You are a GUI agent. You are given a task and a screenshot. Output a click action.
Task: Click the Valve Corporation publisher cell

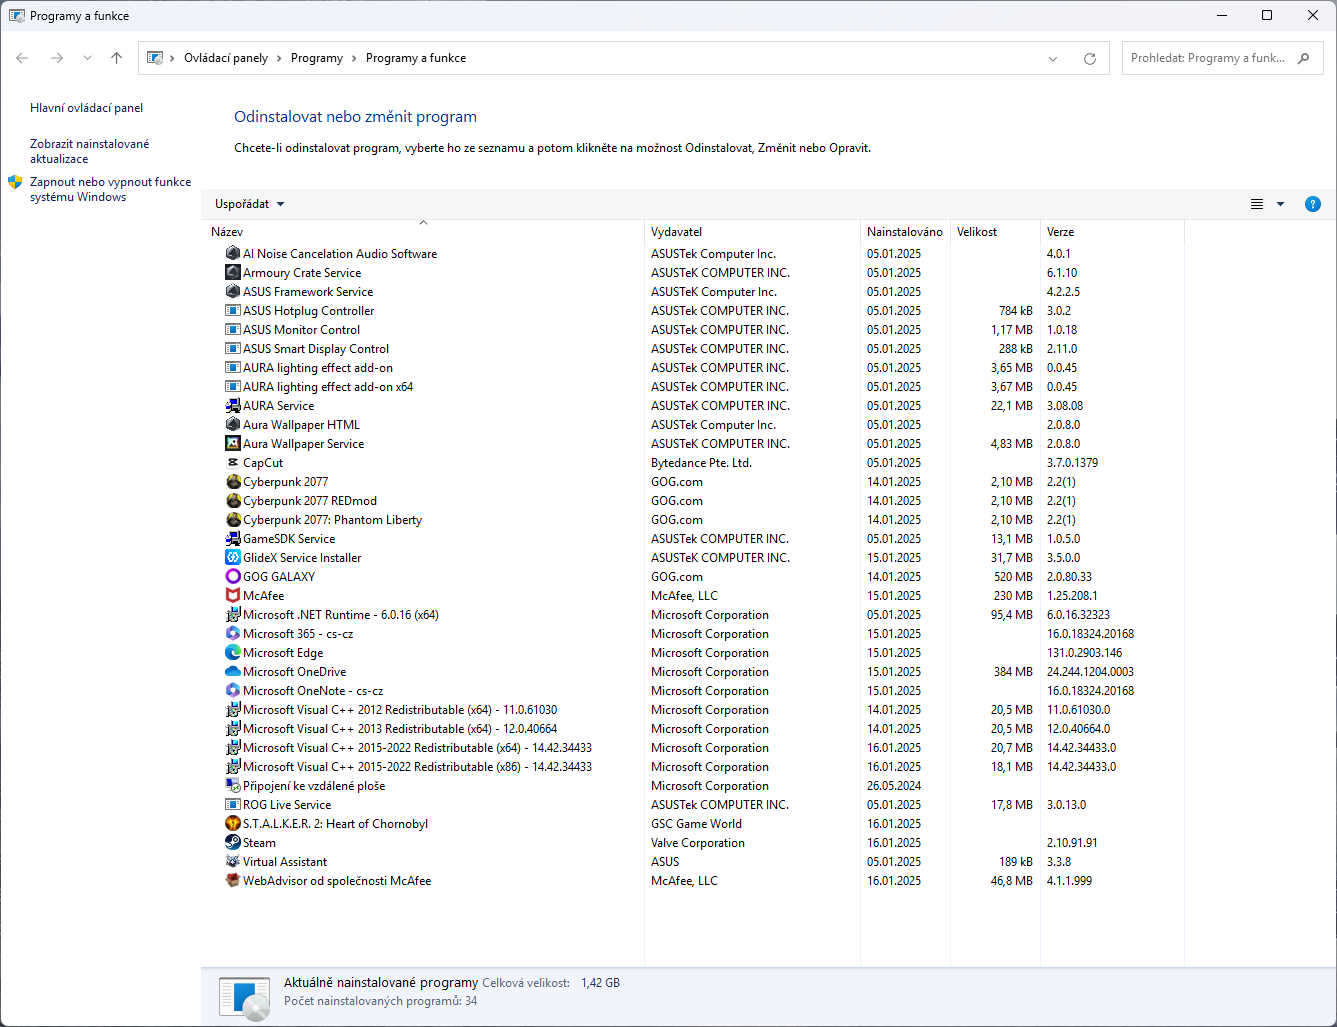pos(698,843)
